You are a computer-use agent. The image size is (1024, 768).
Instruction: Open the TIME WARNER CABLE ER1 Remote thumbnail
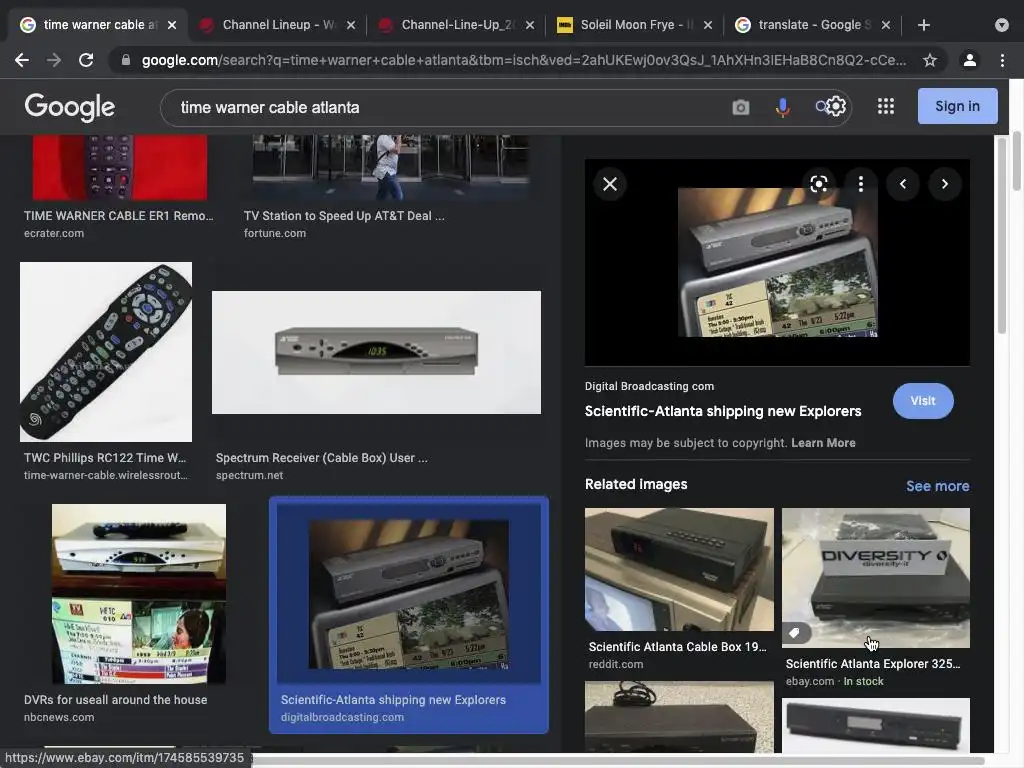120,167
